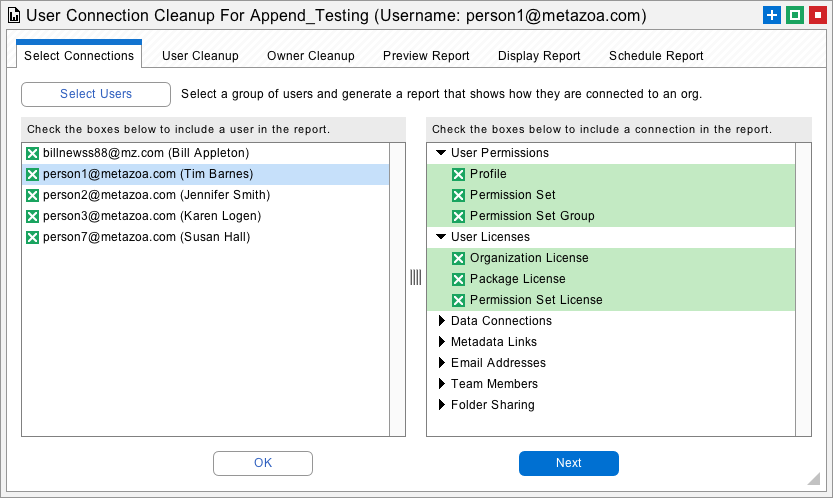
Task: Click the users list vertical scrollbar
Action: [397, 290]
